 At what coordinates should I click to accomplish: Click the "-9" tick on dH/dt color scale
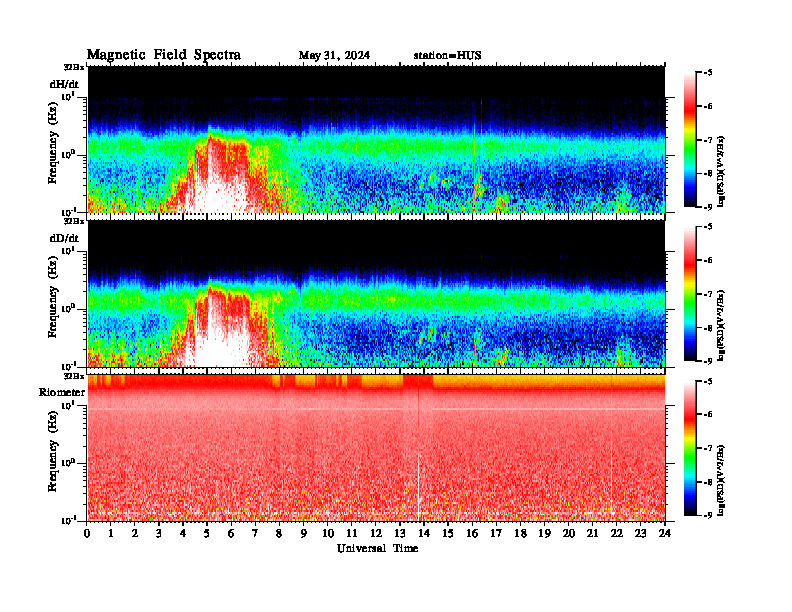click(708, 207)
